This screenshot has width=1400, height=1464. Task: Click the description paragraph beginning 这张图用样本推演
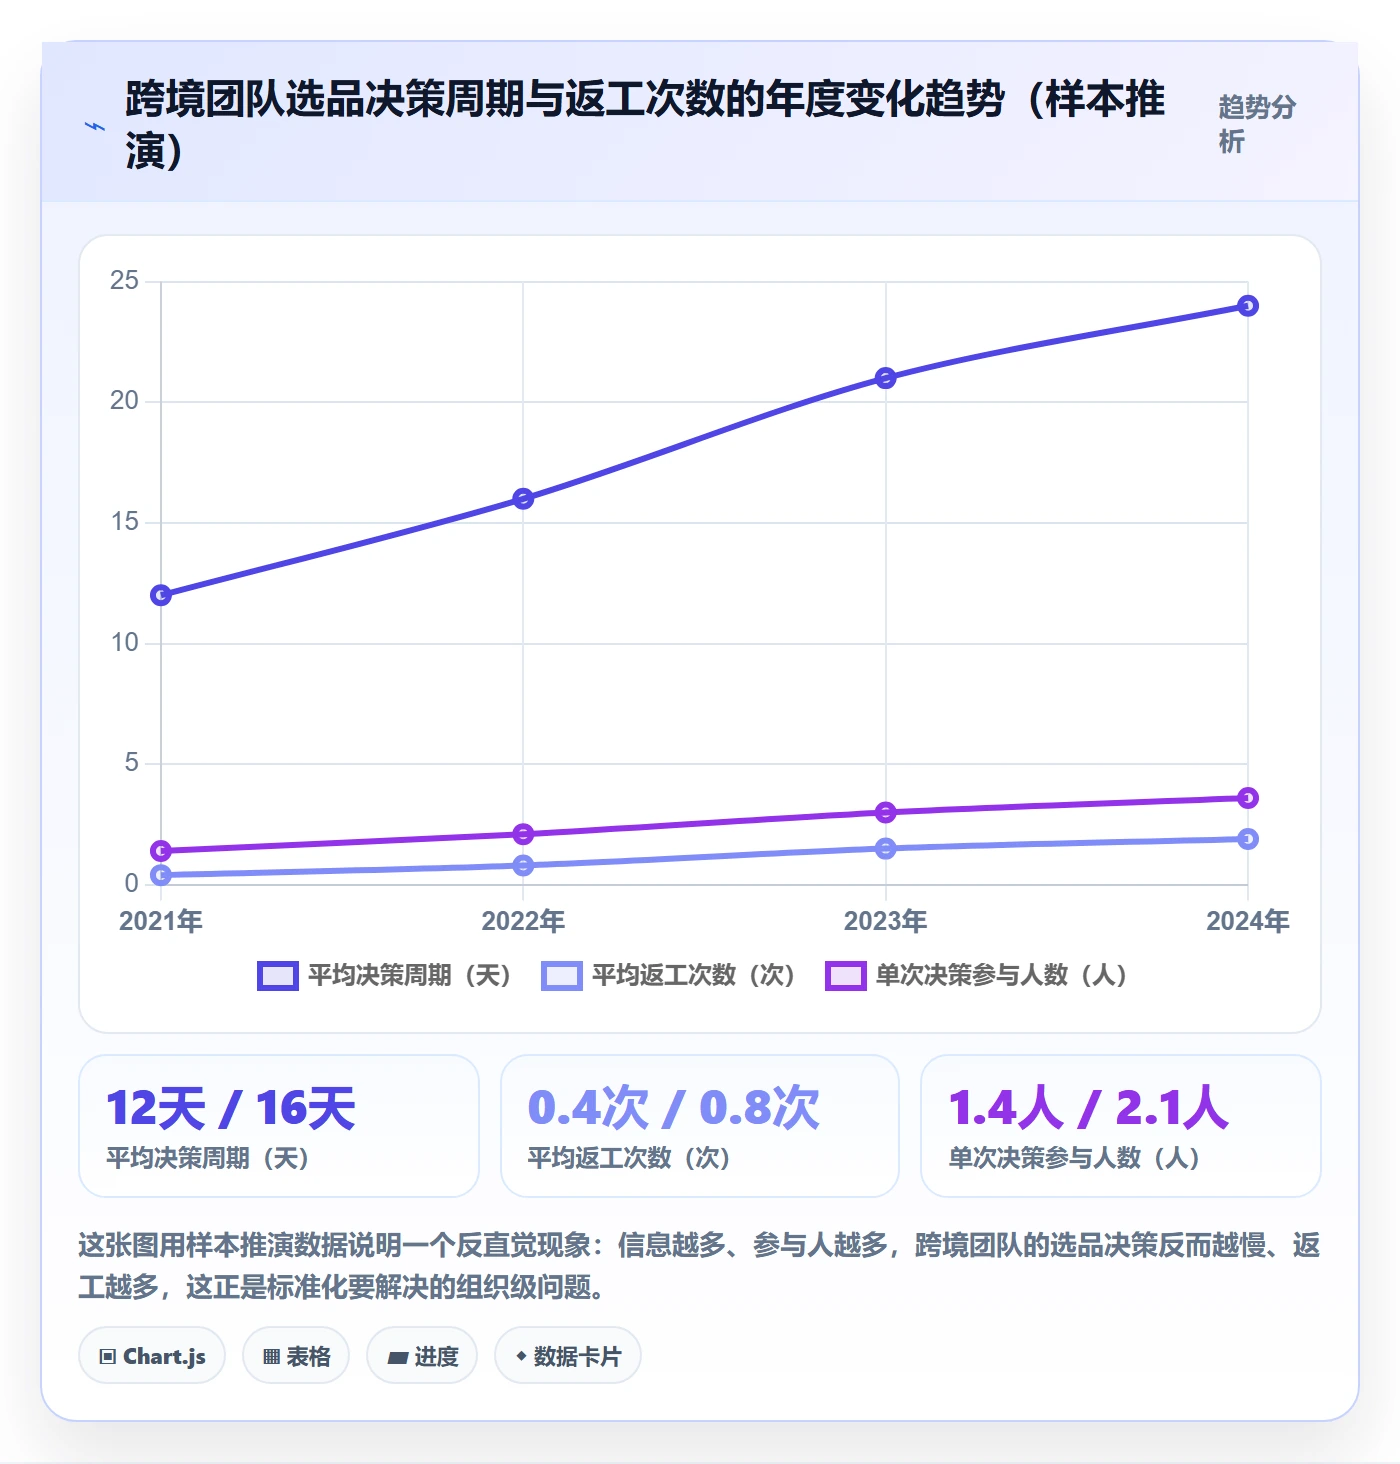point(700,1266)
